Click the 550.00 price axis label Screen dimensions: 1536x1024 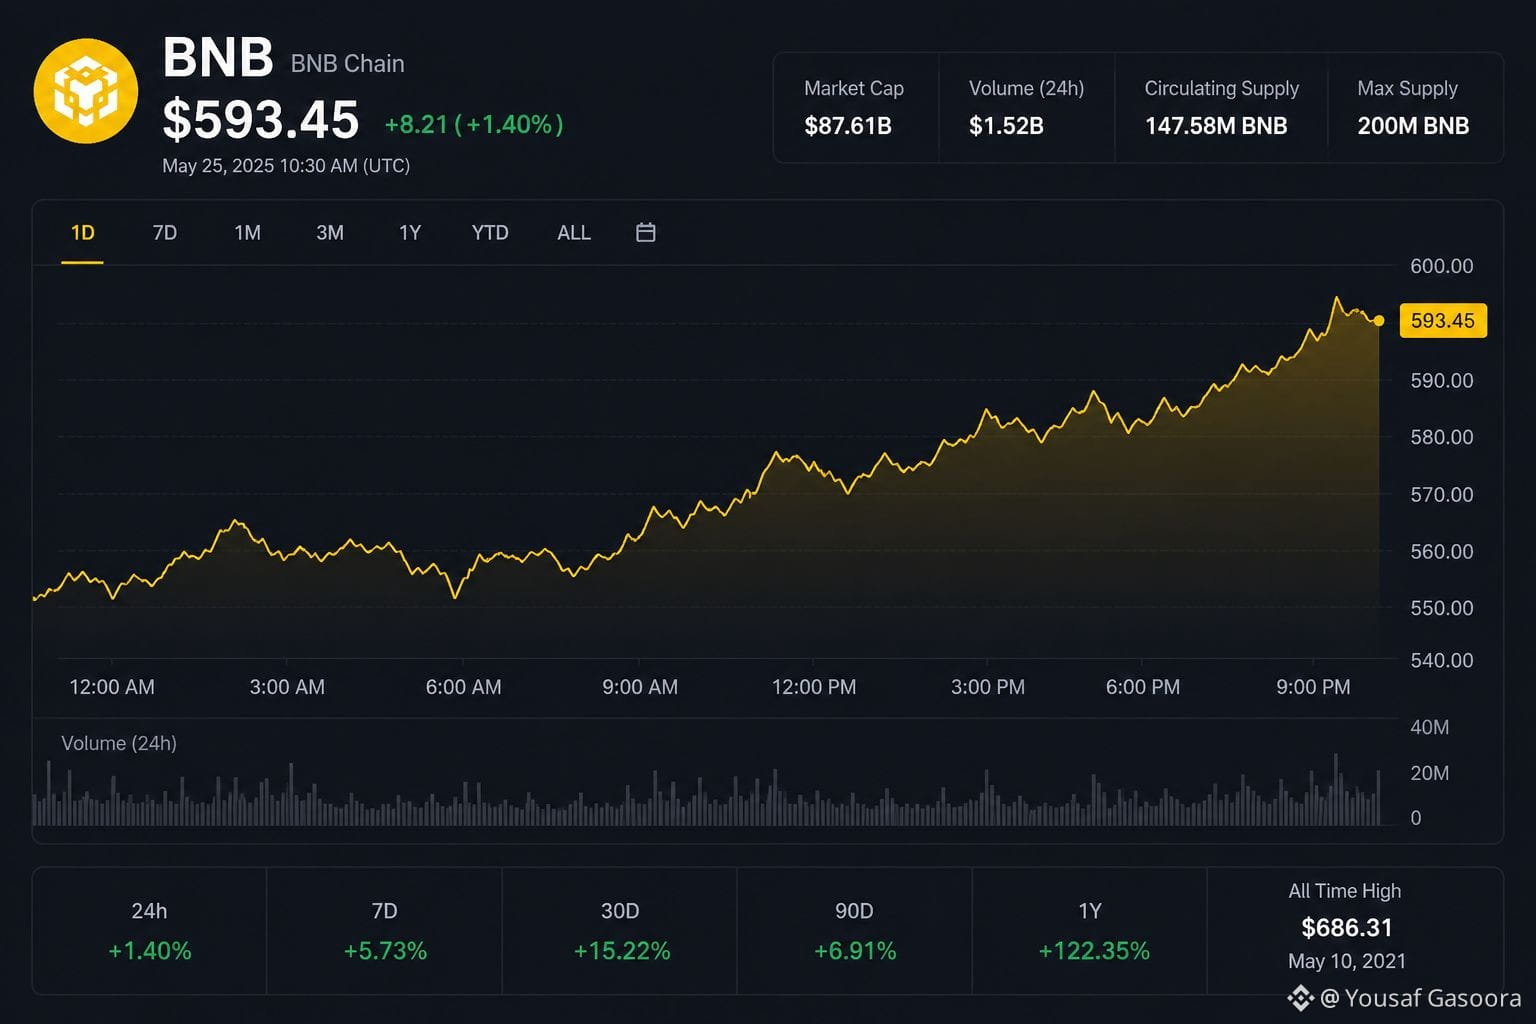point(1442,608)
